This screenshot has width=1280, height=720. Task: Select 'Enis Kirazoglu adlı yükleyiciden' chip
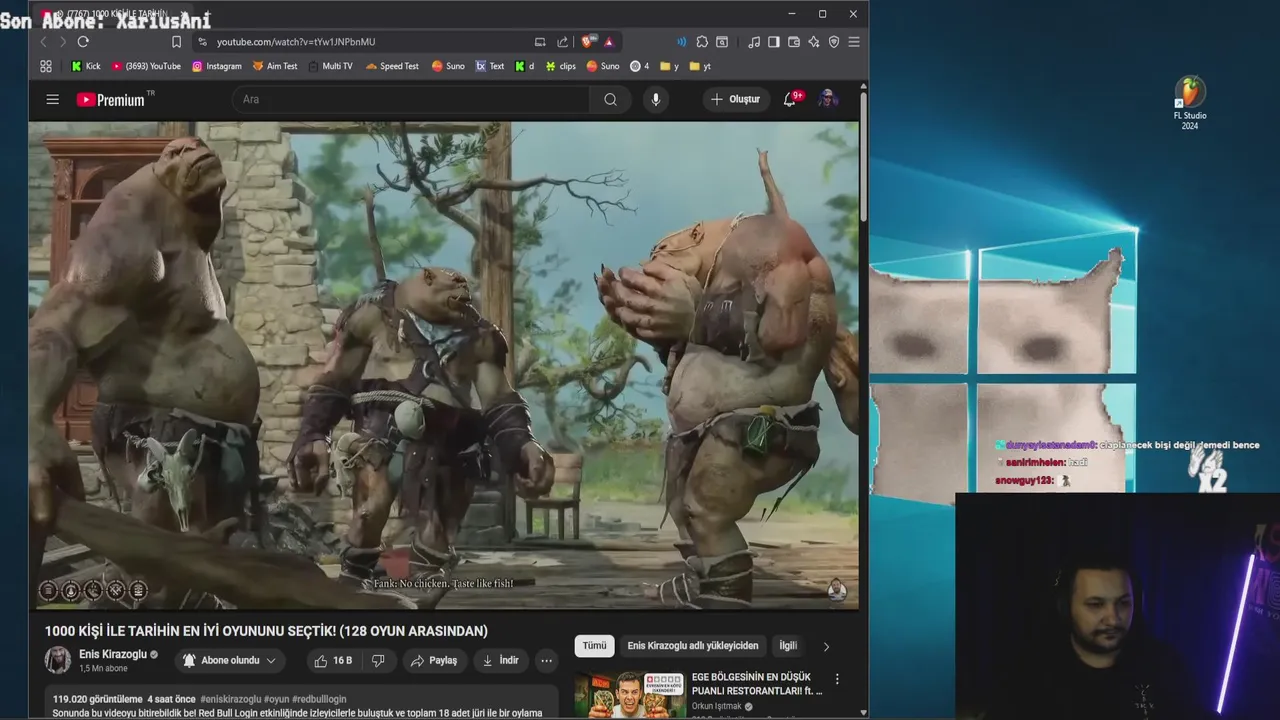693,646
